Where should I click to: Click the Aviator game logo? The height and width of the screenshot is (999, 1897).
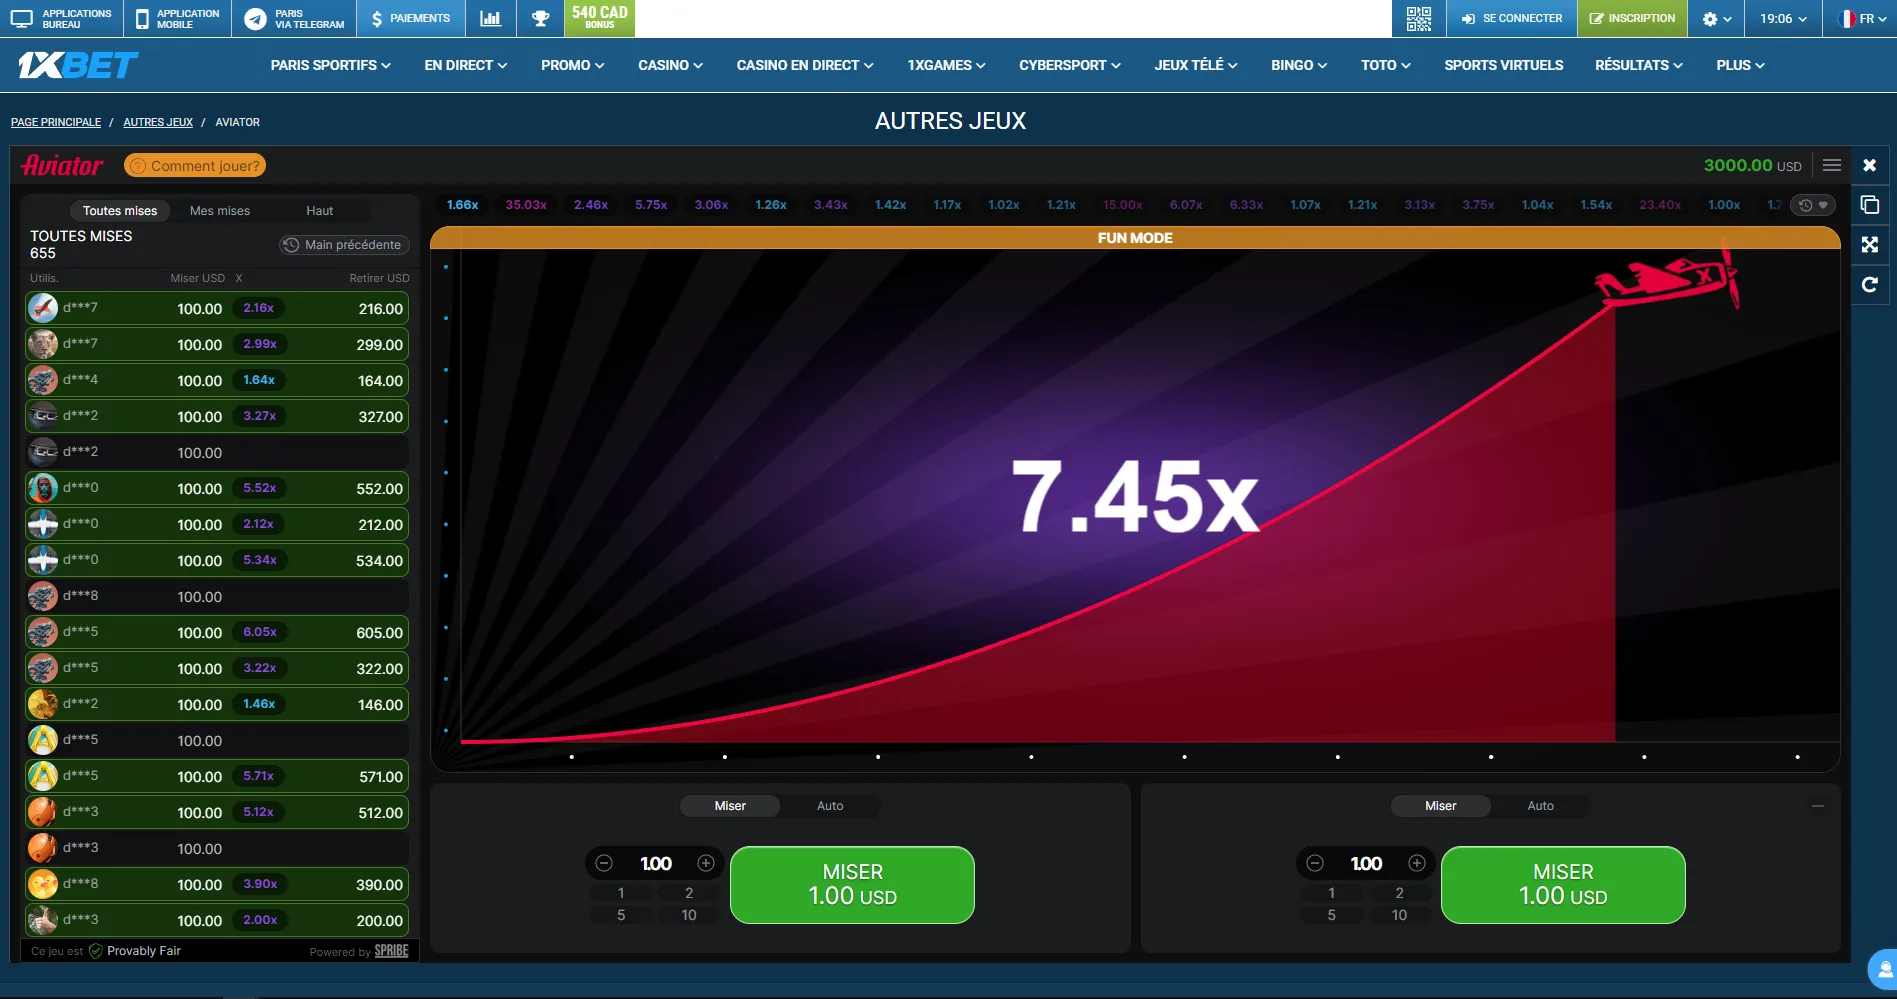62,166
